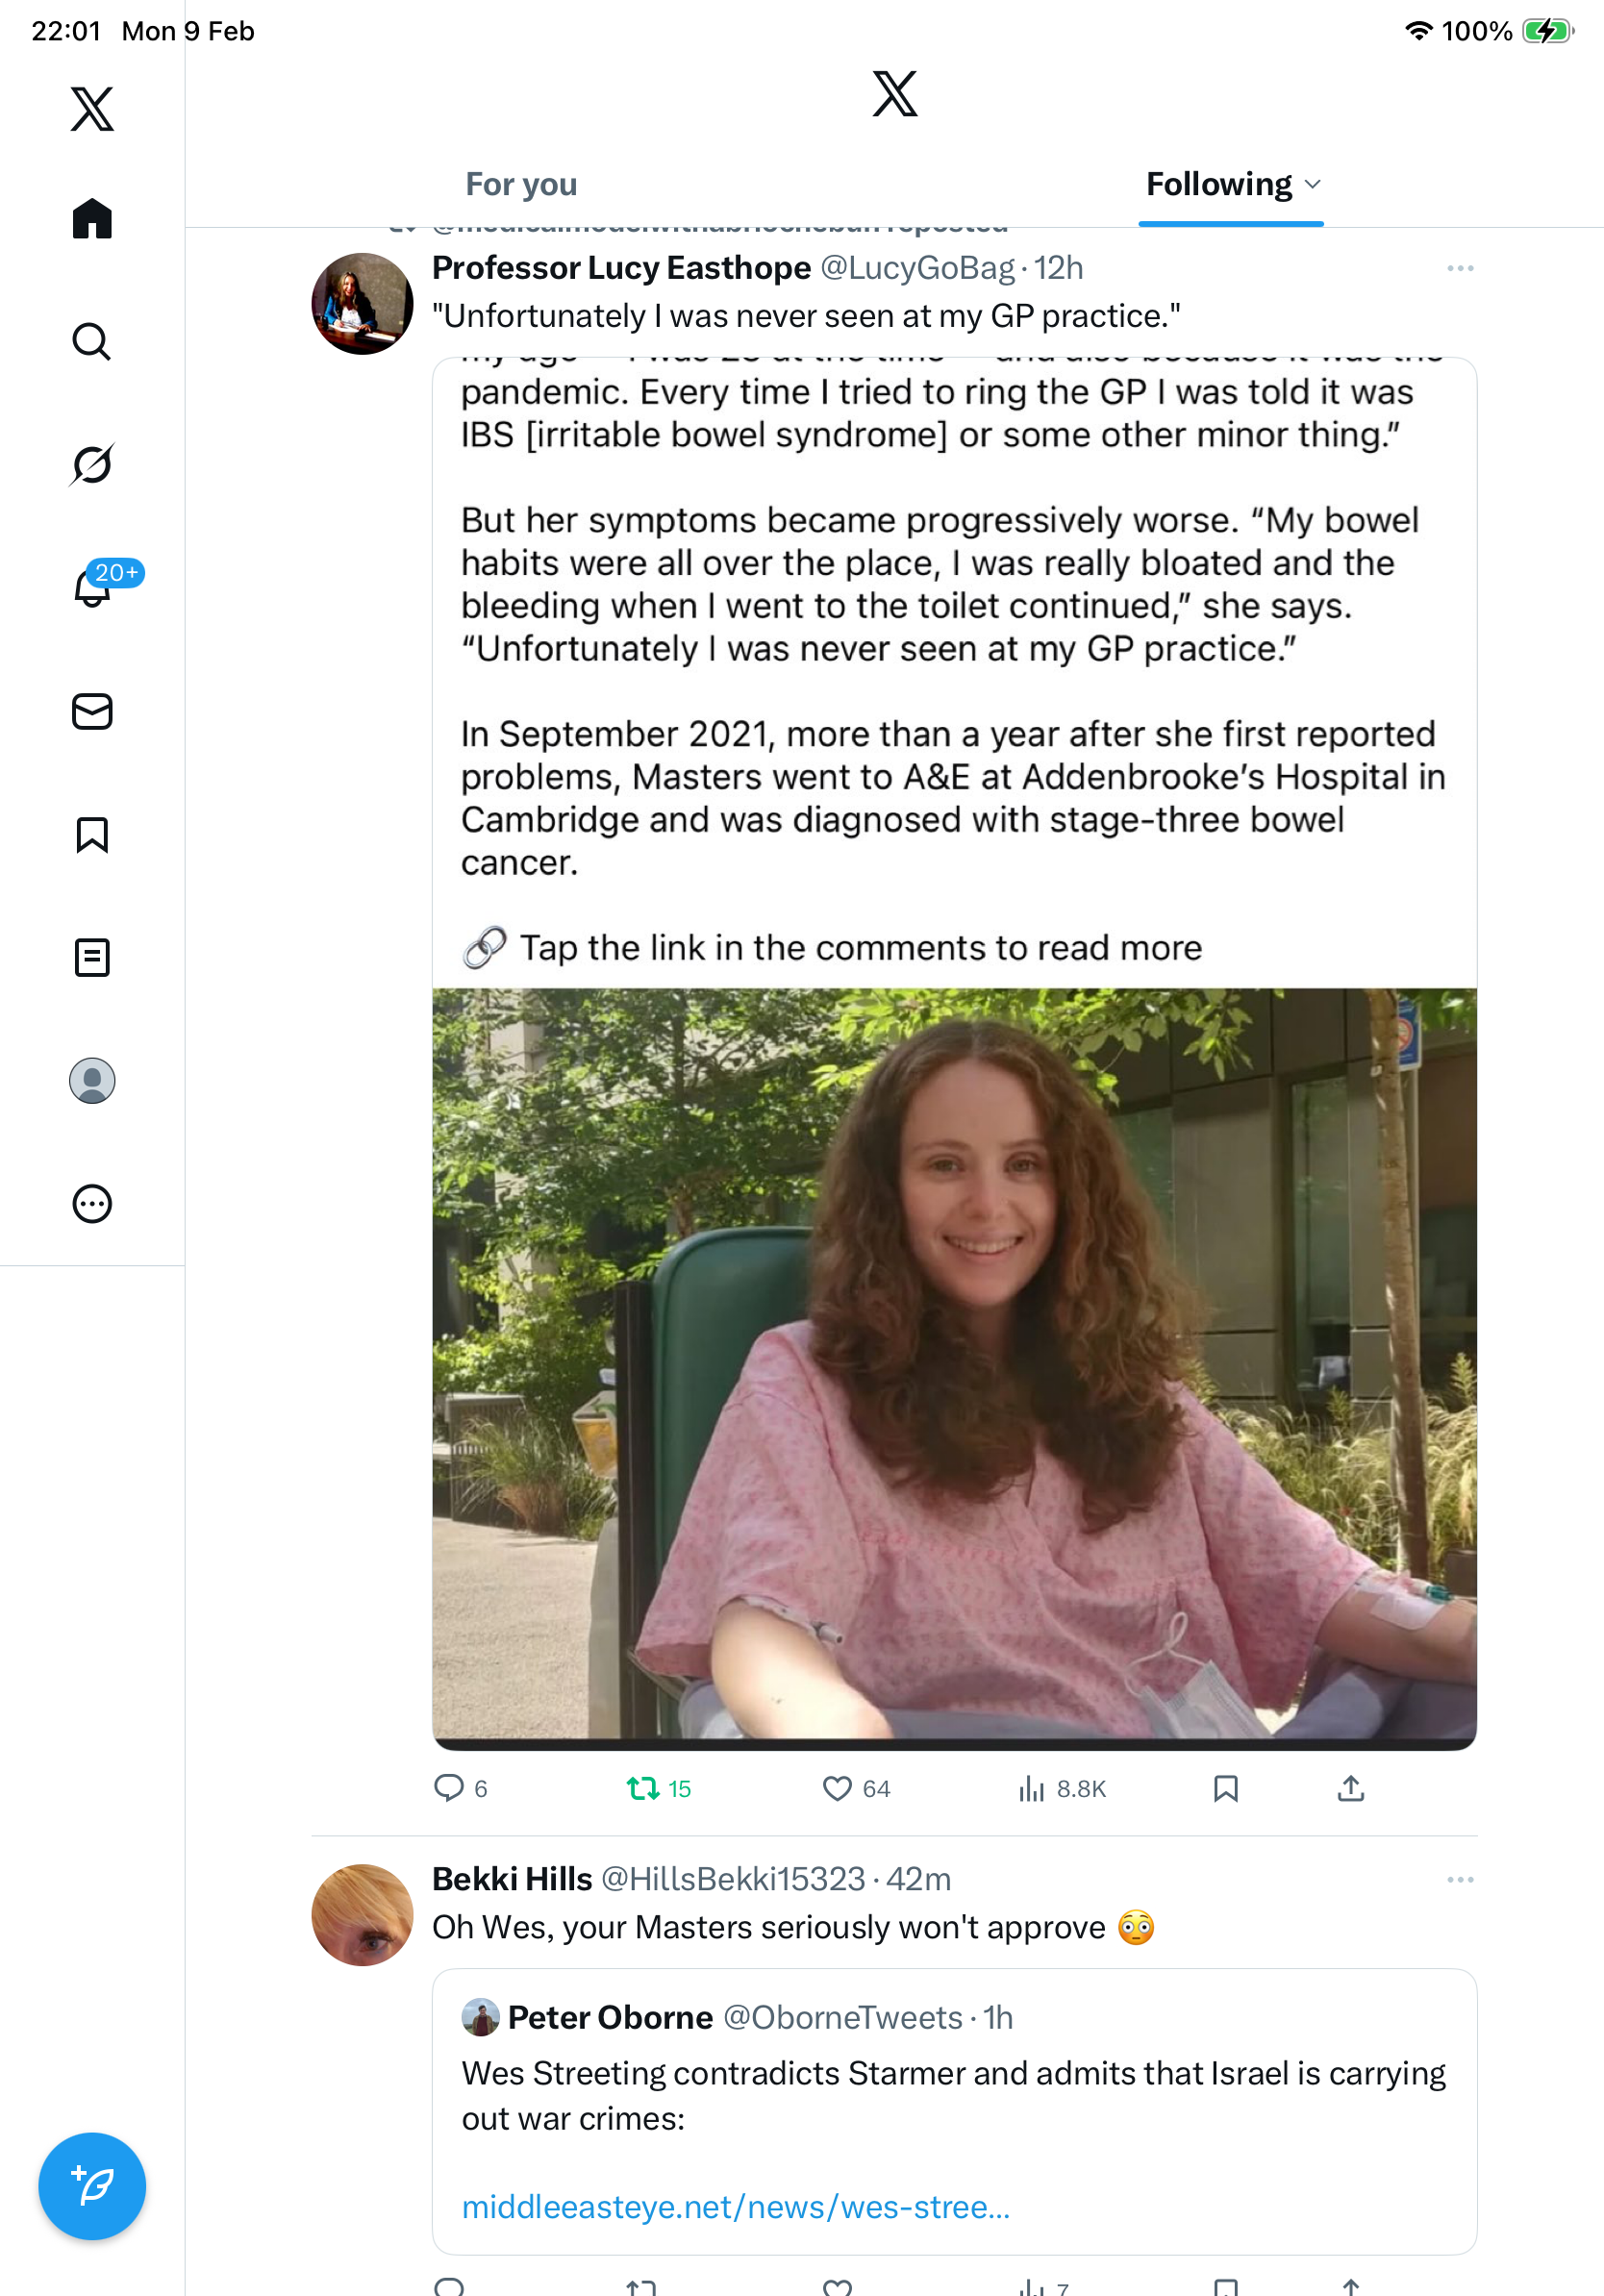1604x2296 pixels.
Task: Open Grok from the sidebar
Action: pyautogui.click(x=92, y=464)
